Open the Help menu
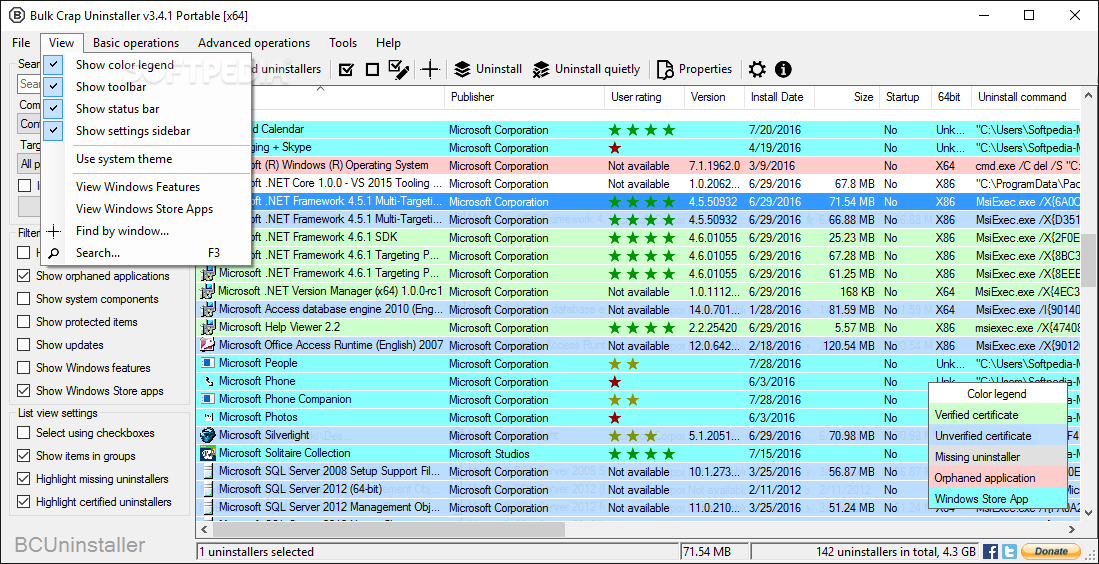 388,43
